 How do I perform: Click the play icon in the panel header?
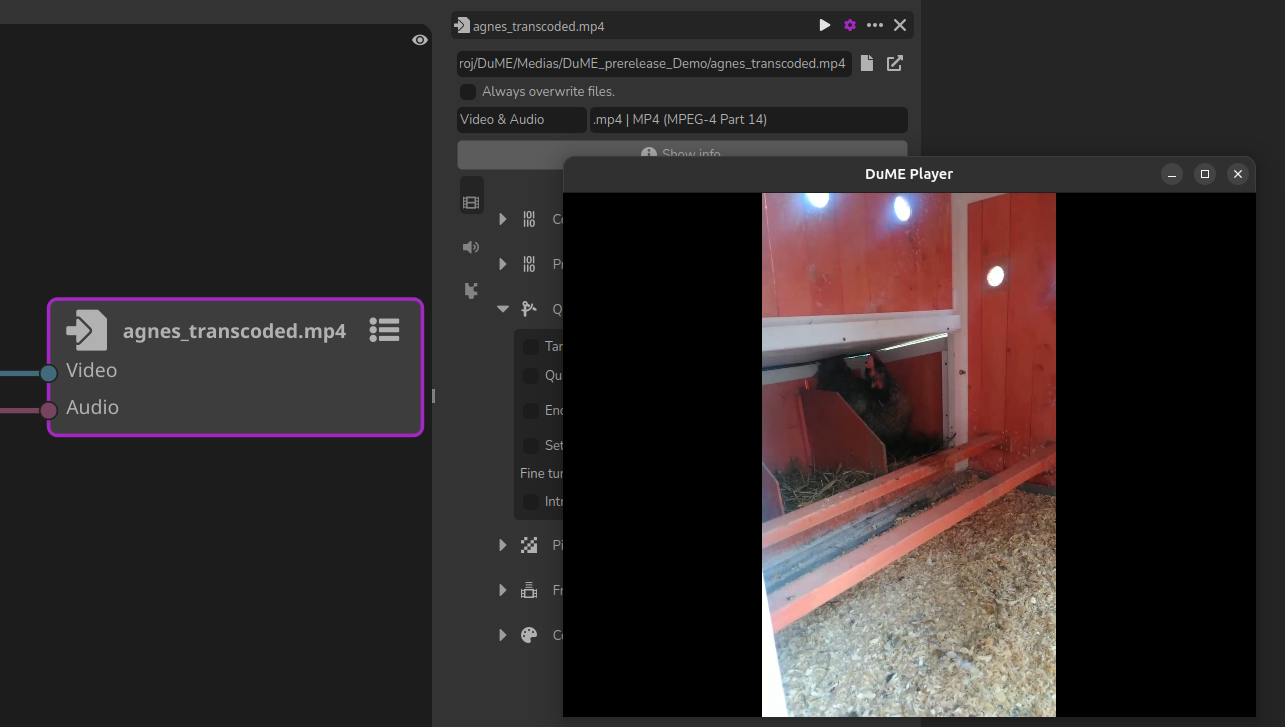[824, 25]
